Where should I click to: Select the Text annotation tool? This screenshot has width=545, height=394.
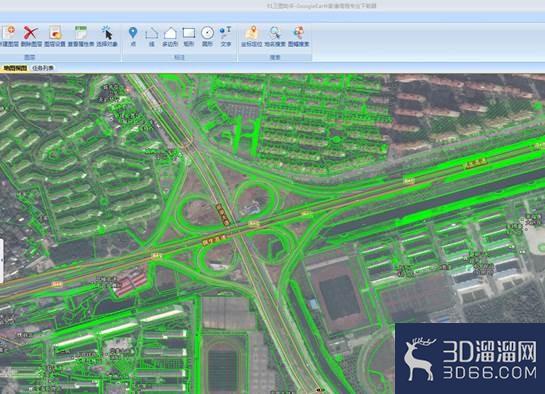(226, 36)
